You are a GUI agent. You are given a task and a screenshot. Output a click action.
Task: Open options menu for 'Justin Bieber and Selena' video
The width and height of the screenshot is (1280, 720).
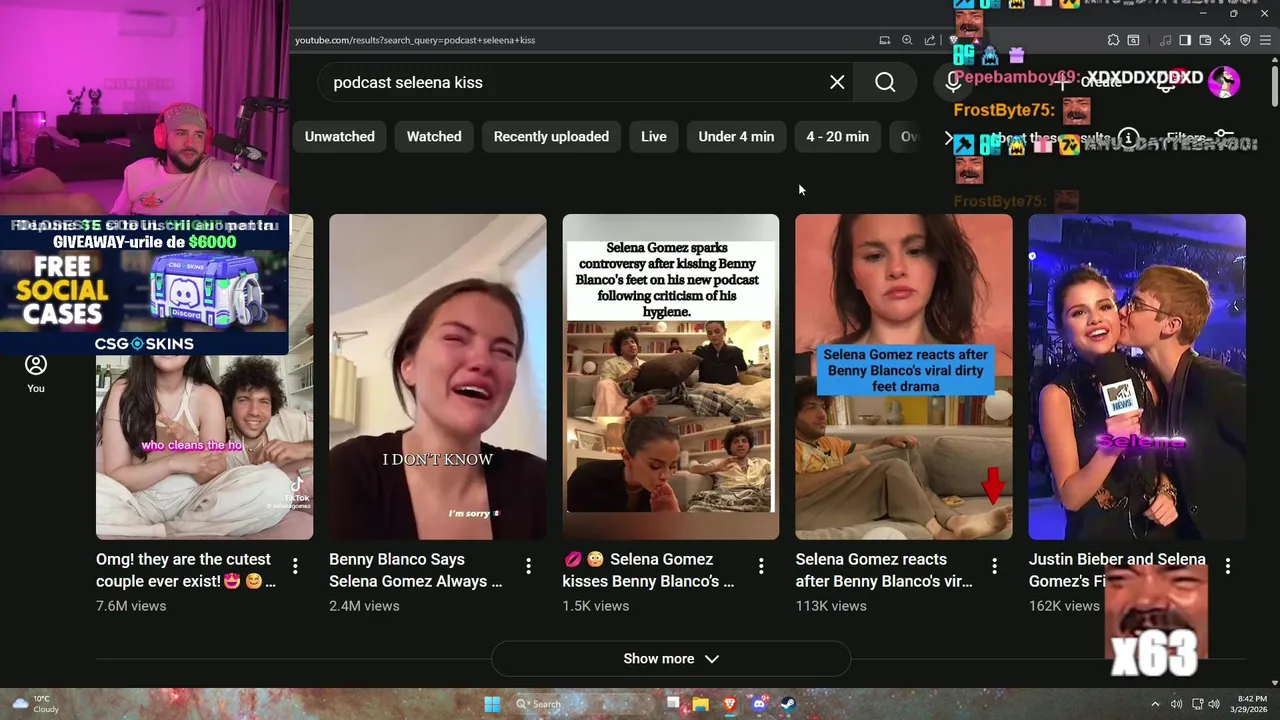pyautogui.click(x=1227, y=567)
